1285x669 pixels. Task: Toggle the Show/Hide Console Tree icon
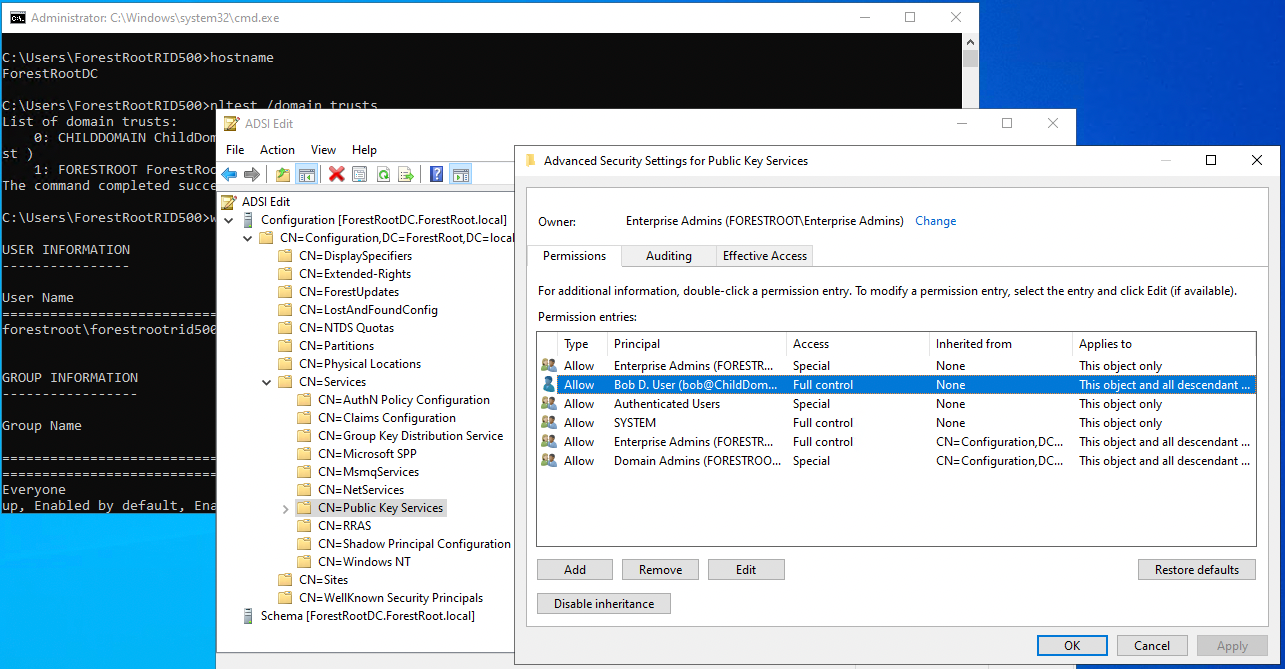click(x=307, y=174)
